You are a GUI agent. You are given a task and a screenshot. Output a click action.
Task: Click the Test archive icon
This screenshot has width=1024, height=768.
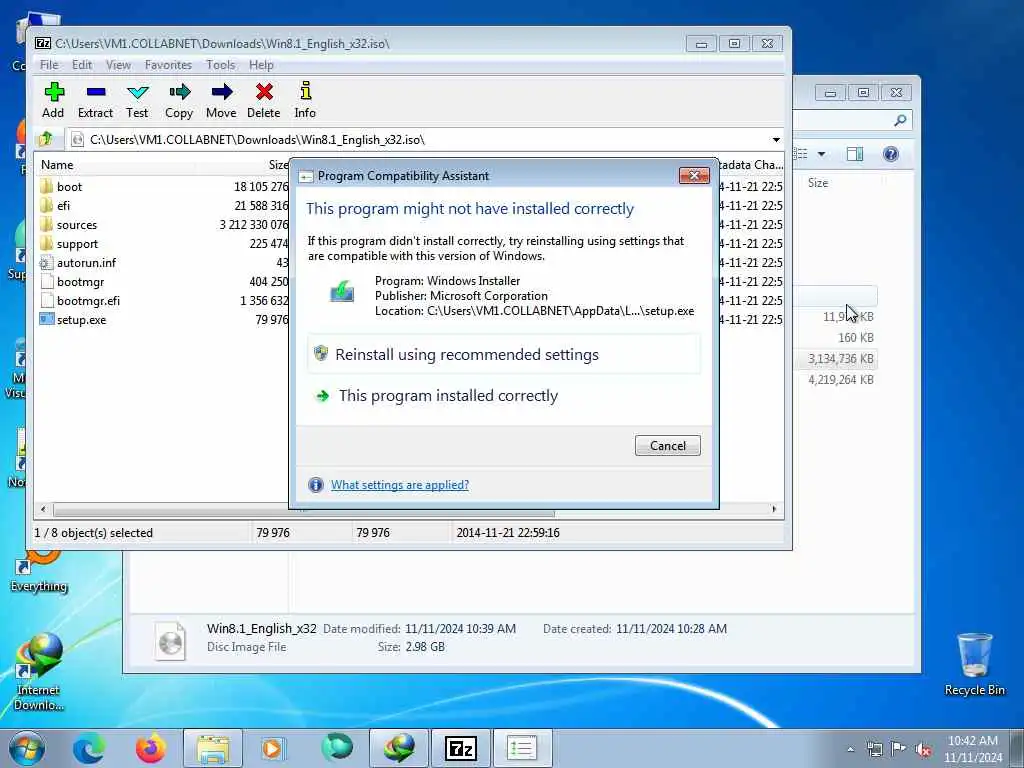(x=137, y=101)
